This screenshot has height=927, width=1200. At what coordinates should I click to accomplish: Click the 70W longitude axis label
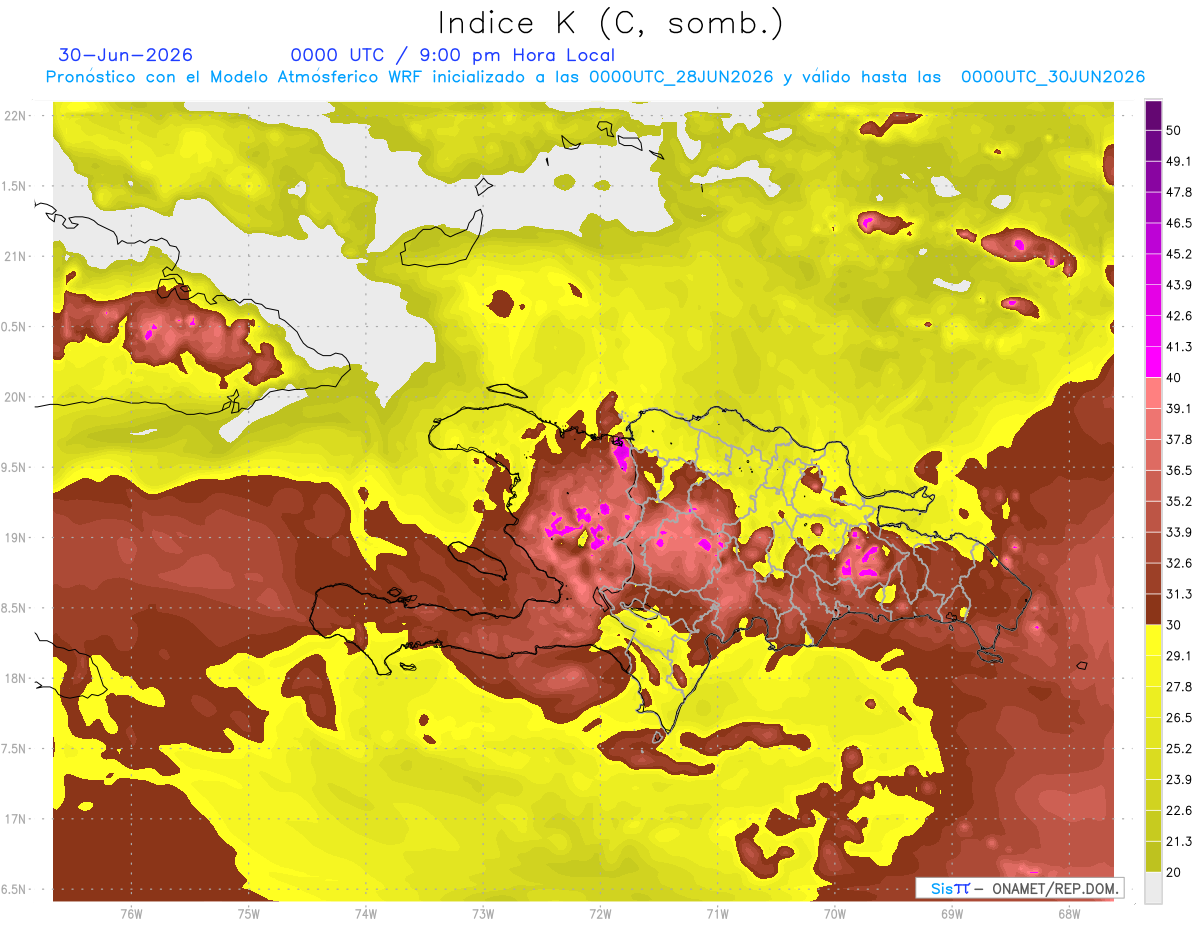[x=835, y=914]
